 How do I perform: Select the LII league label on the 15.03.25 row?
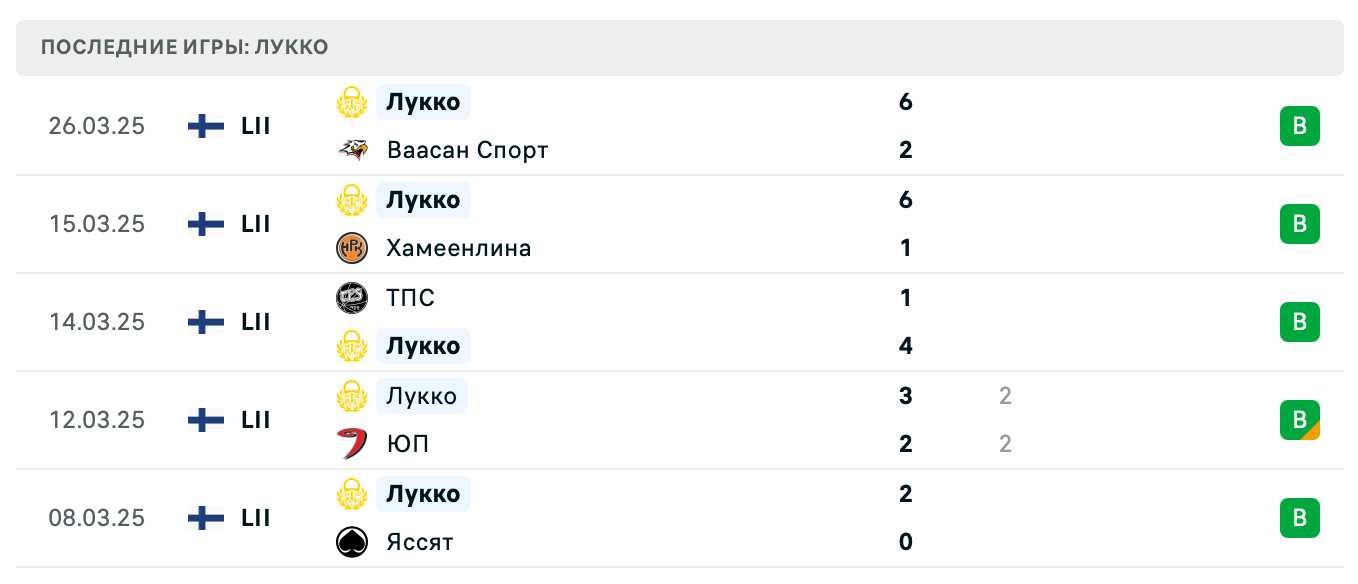point(256,223)
